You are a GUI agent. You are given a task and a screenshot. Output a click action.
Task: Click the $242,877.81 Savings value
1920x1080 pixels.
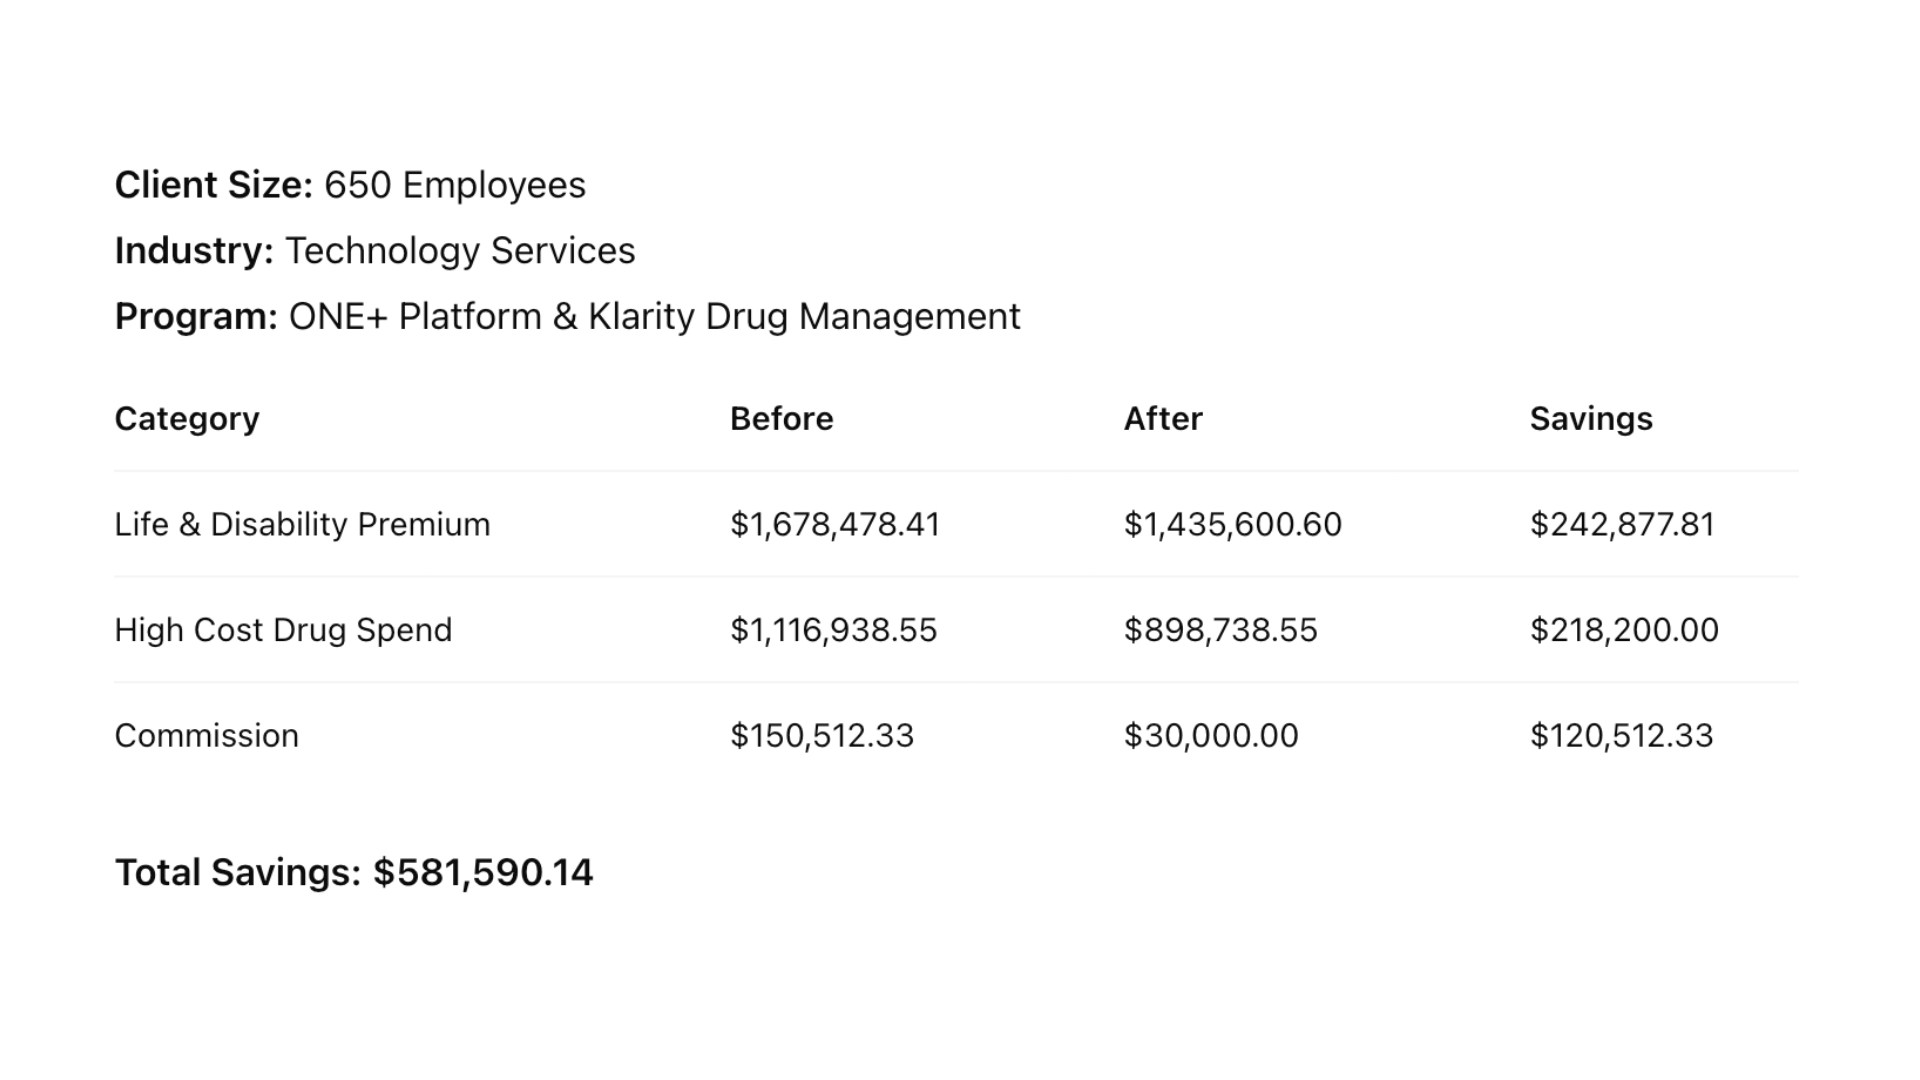click(x=1622, y=525)
